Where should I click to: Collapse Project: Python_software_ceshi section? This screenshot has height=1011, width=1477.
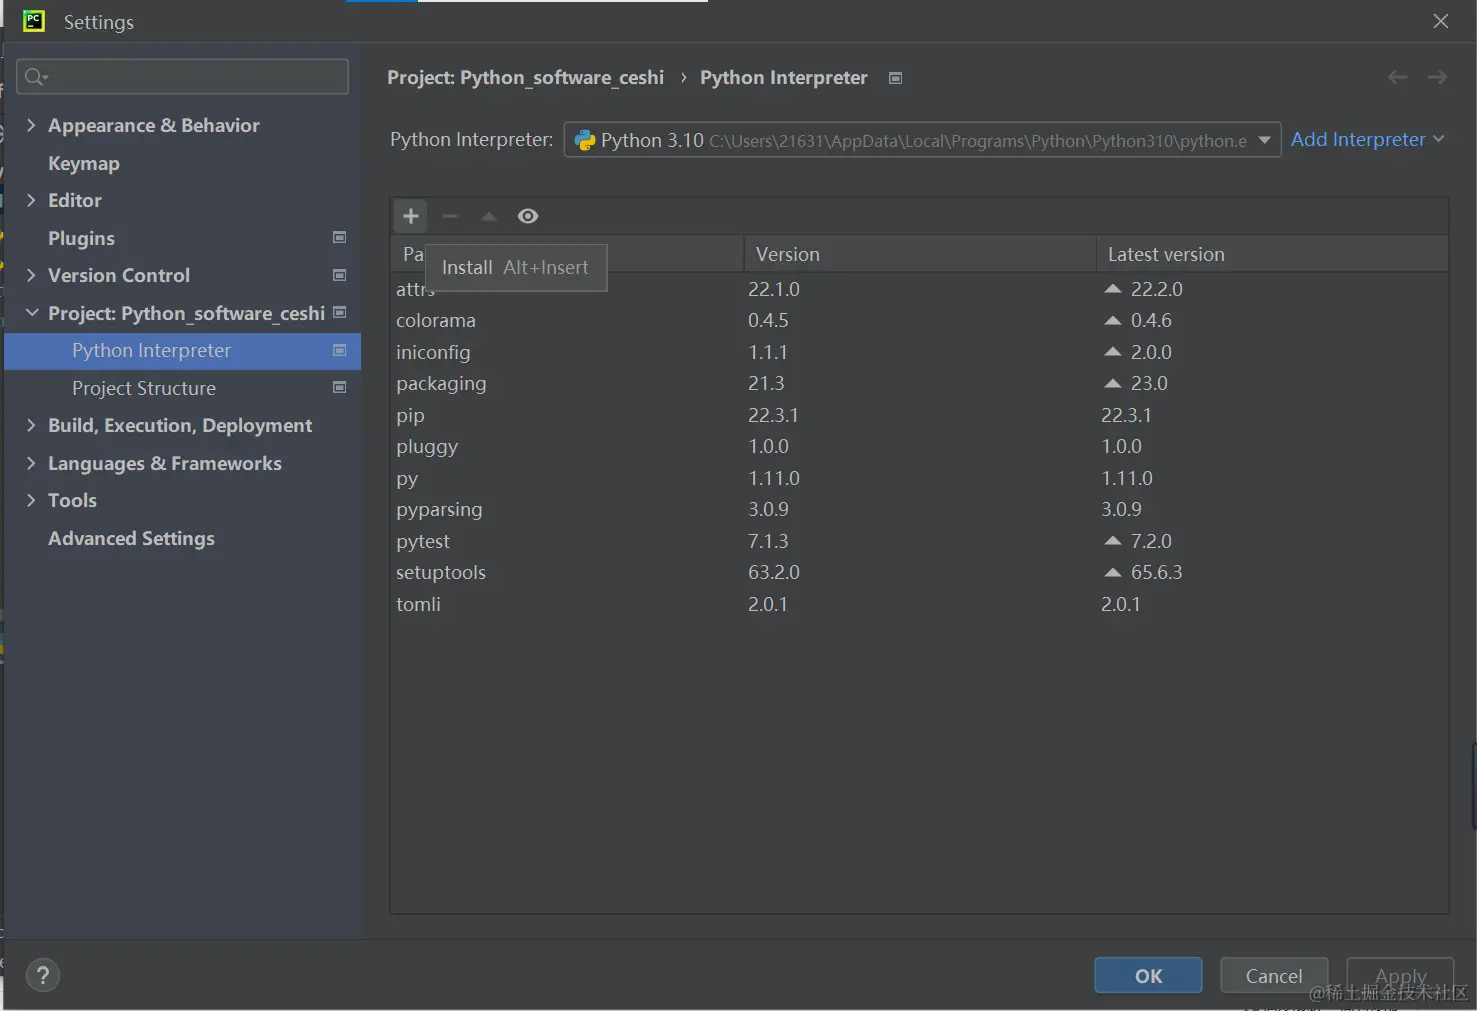pos(31,313)
